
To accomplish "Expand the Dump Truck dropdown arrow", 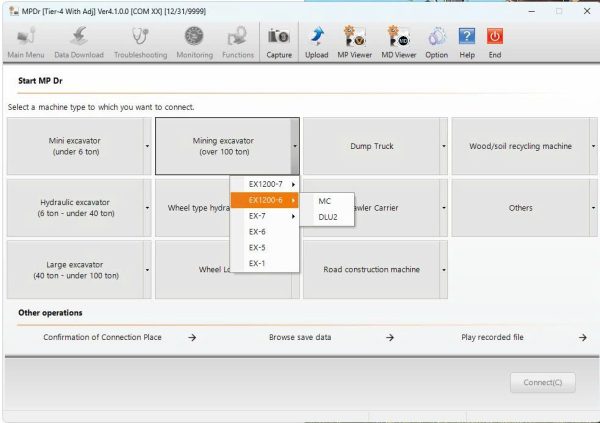I will [x=443, y=146].
